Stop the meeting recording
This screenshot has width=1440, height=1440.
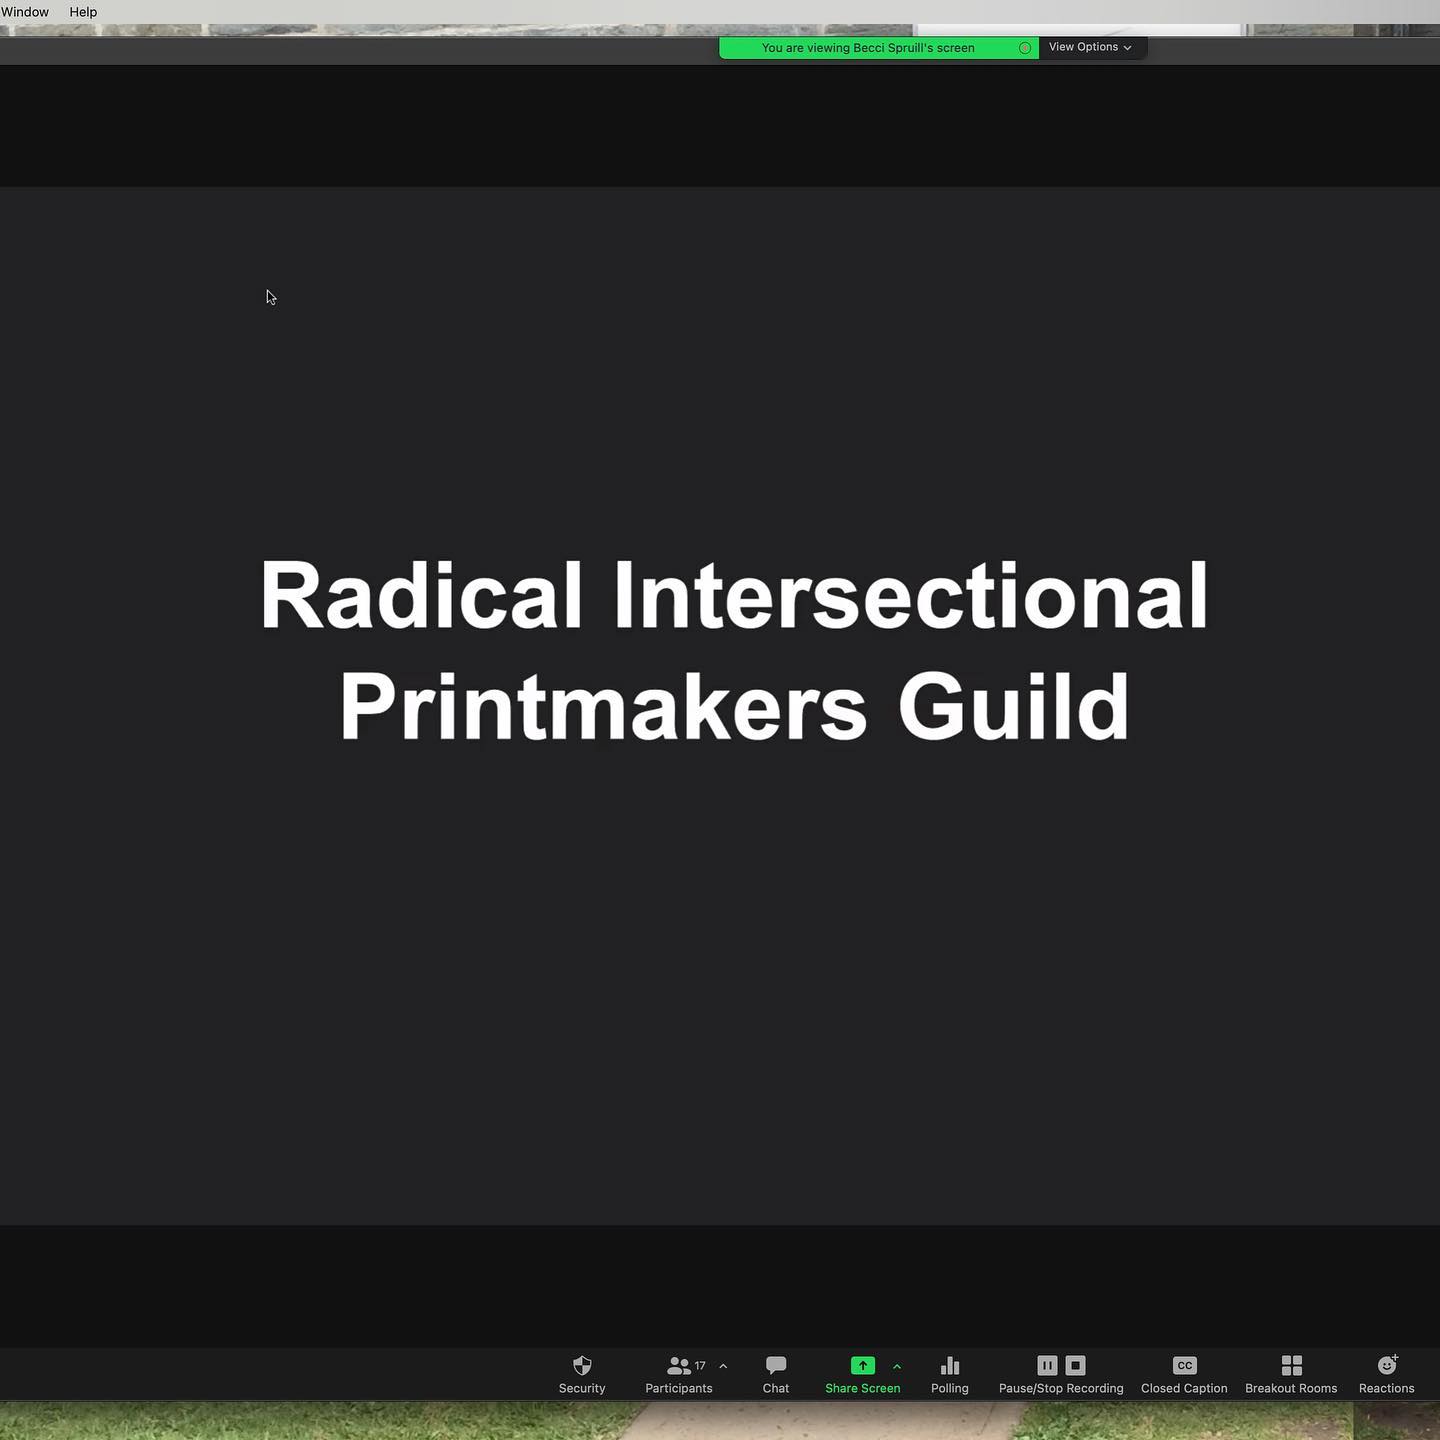1076,1366
